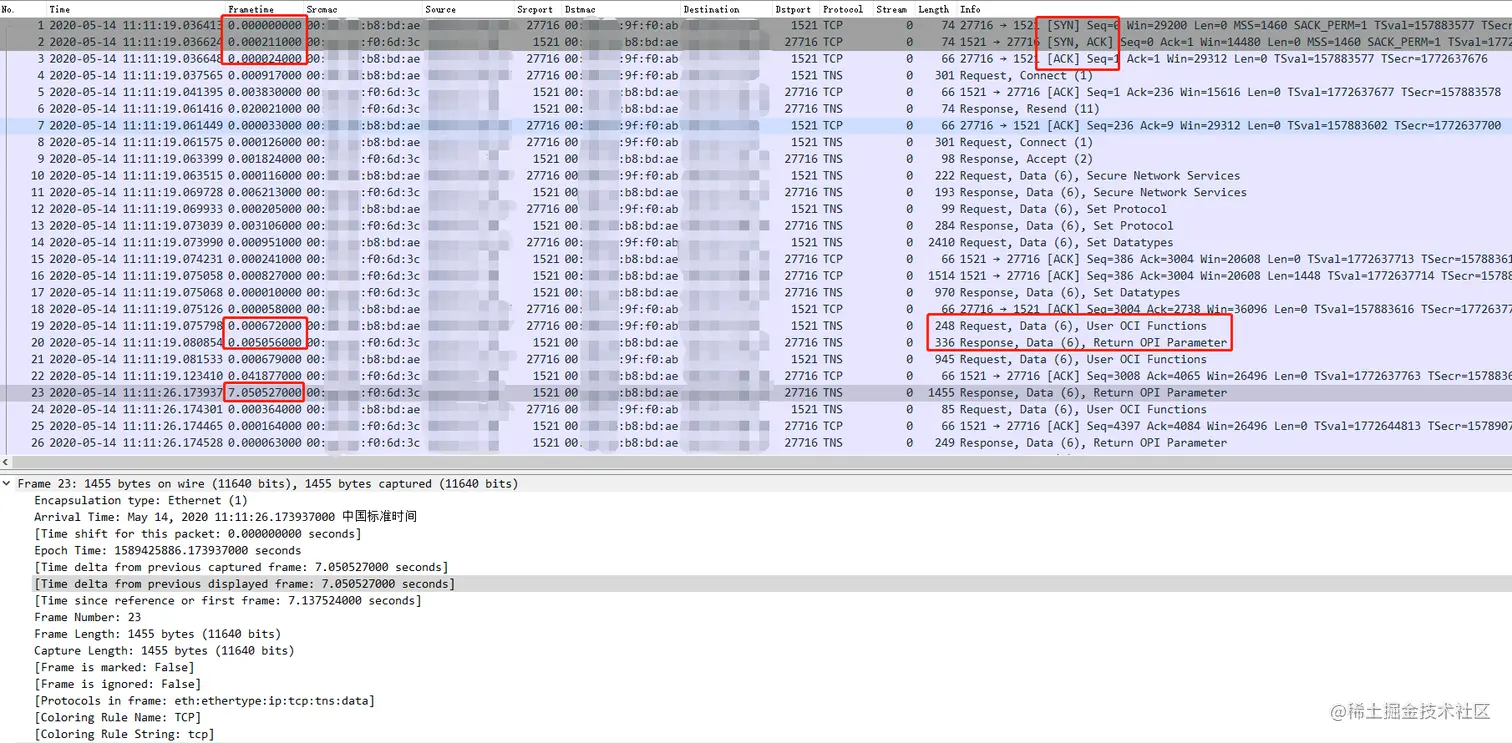
Task: Click the 'Frame Length: 1455 bytes' line
Action: (x=157, y=634)
